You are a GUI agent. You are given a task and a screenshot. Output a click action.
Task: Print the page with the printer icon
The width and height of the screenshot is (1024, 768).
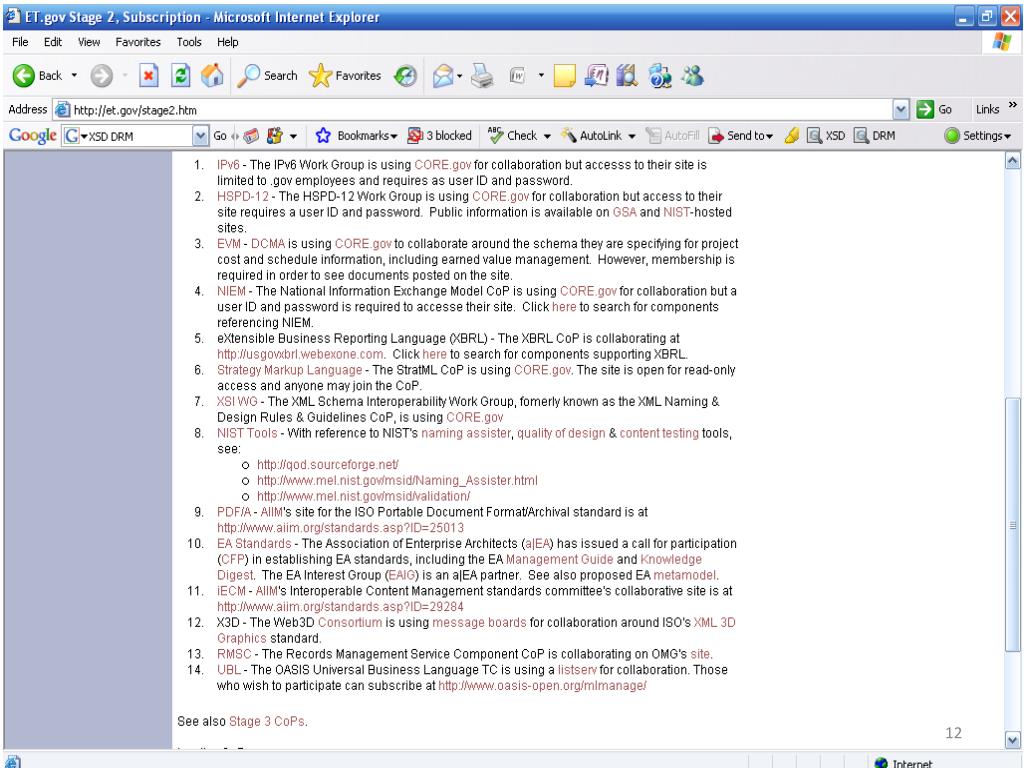(x=483, y=76)
